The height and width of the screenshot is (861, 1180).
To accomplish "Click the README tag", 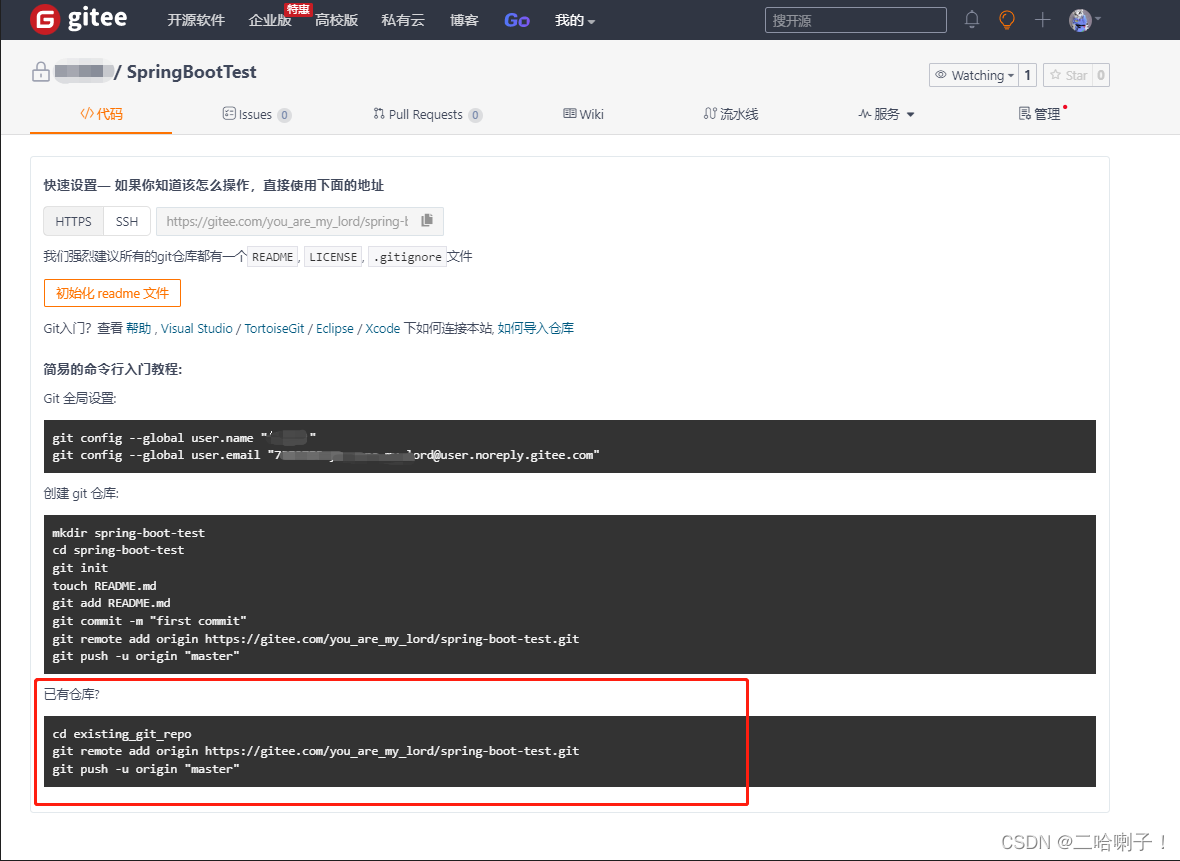I will (272, 257).
